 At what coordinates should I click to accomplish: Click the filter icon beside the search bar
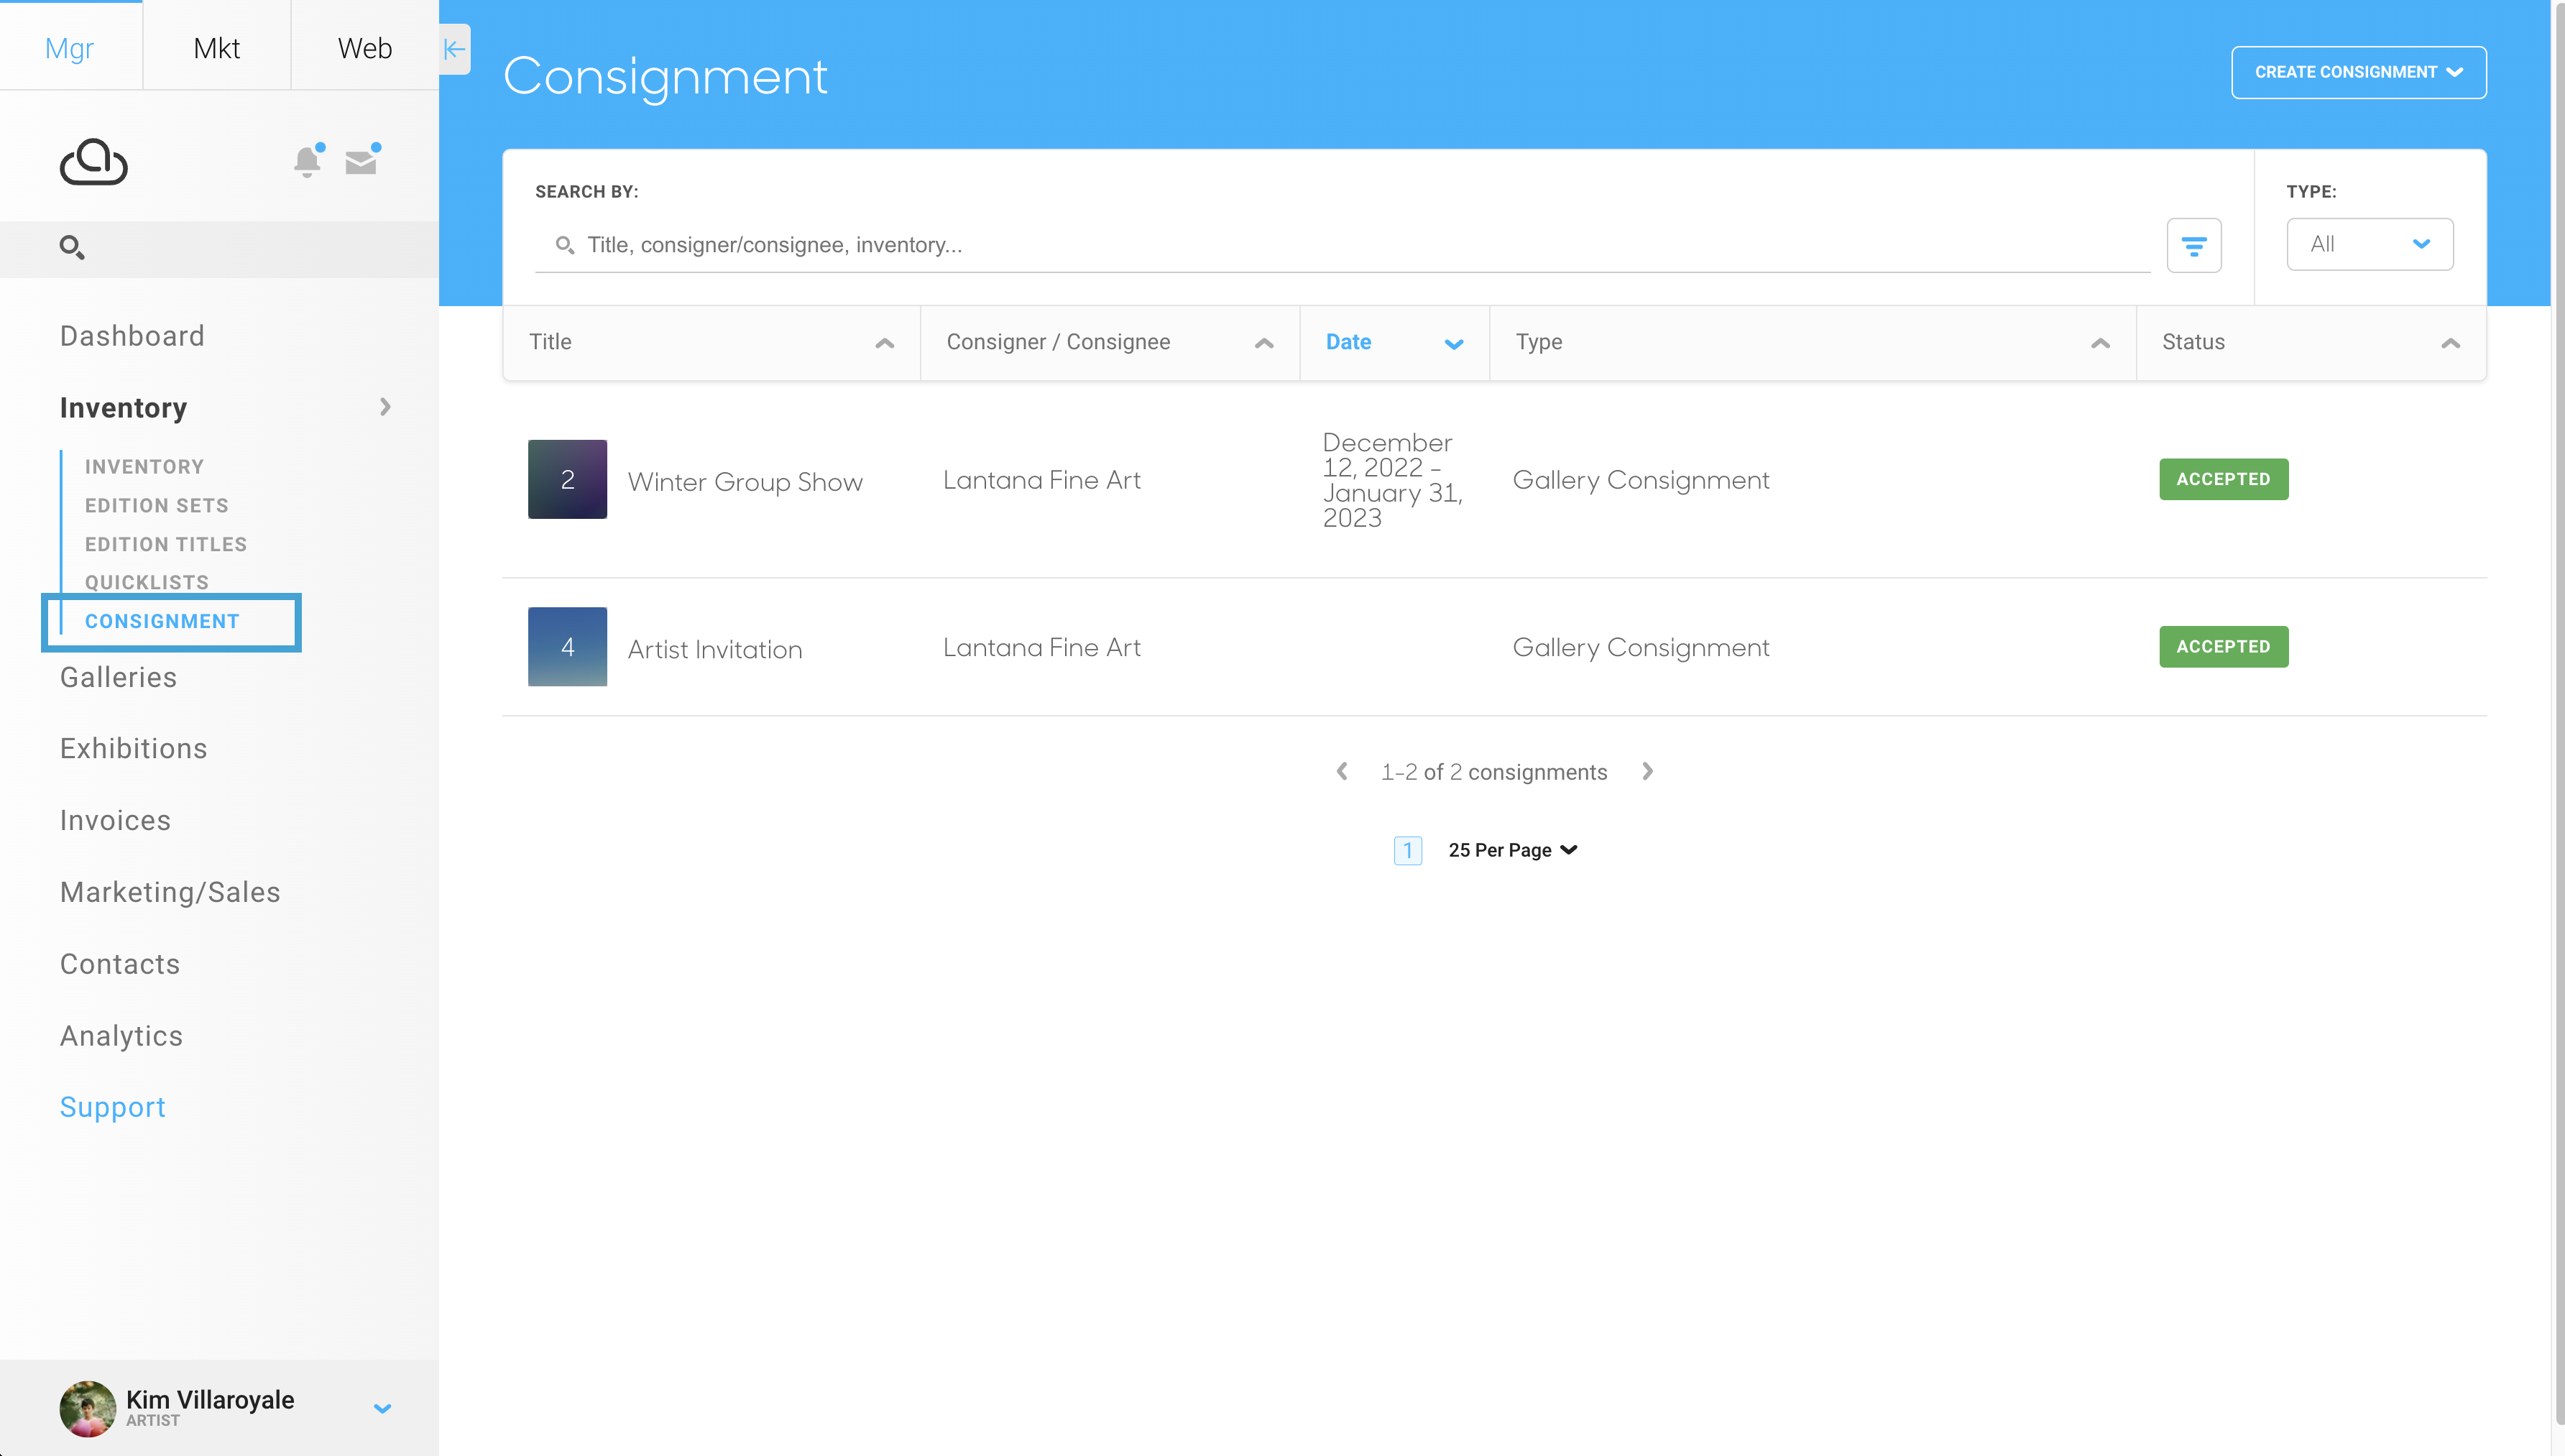[2195, 245]
